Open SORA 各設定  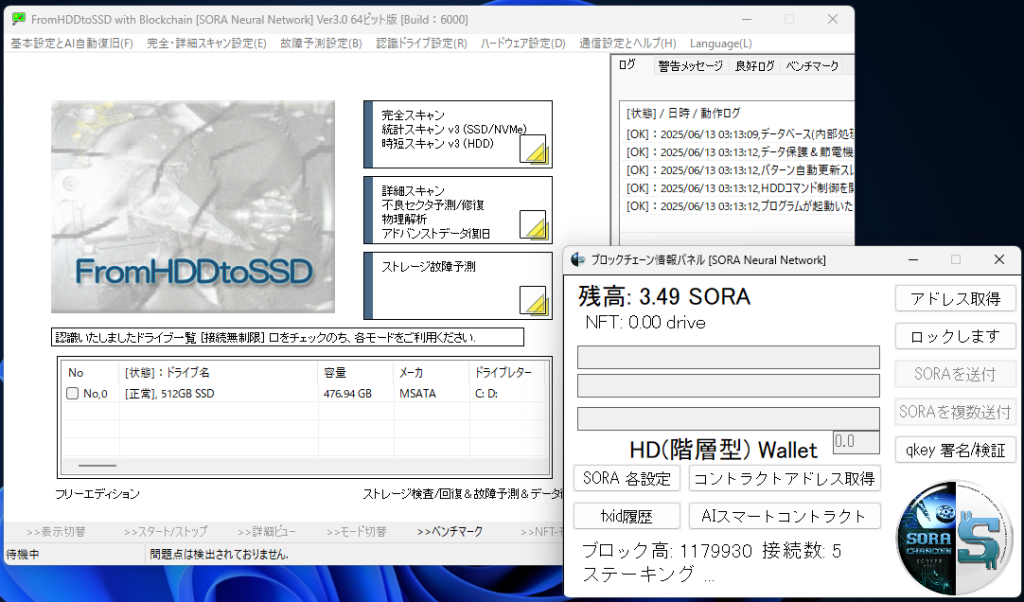627,478
